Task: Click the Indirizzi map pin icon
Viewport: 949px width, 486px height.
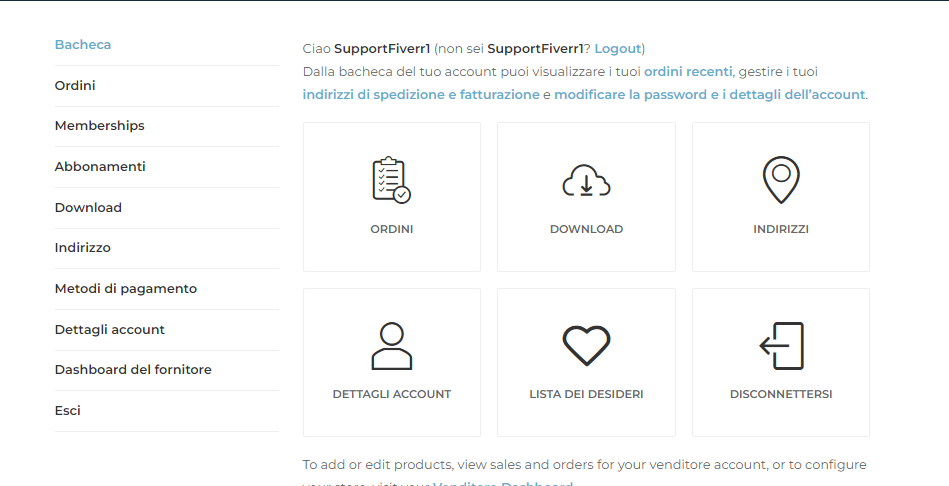Action: pos(781,180)
